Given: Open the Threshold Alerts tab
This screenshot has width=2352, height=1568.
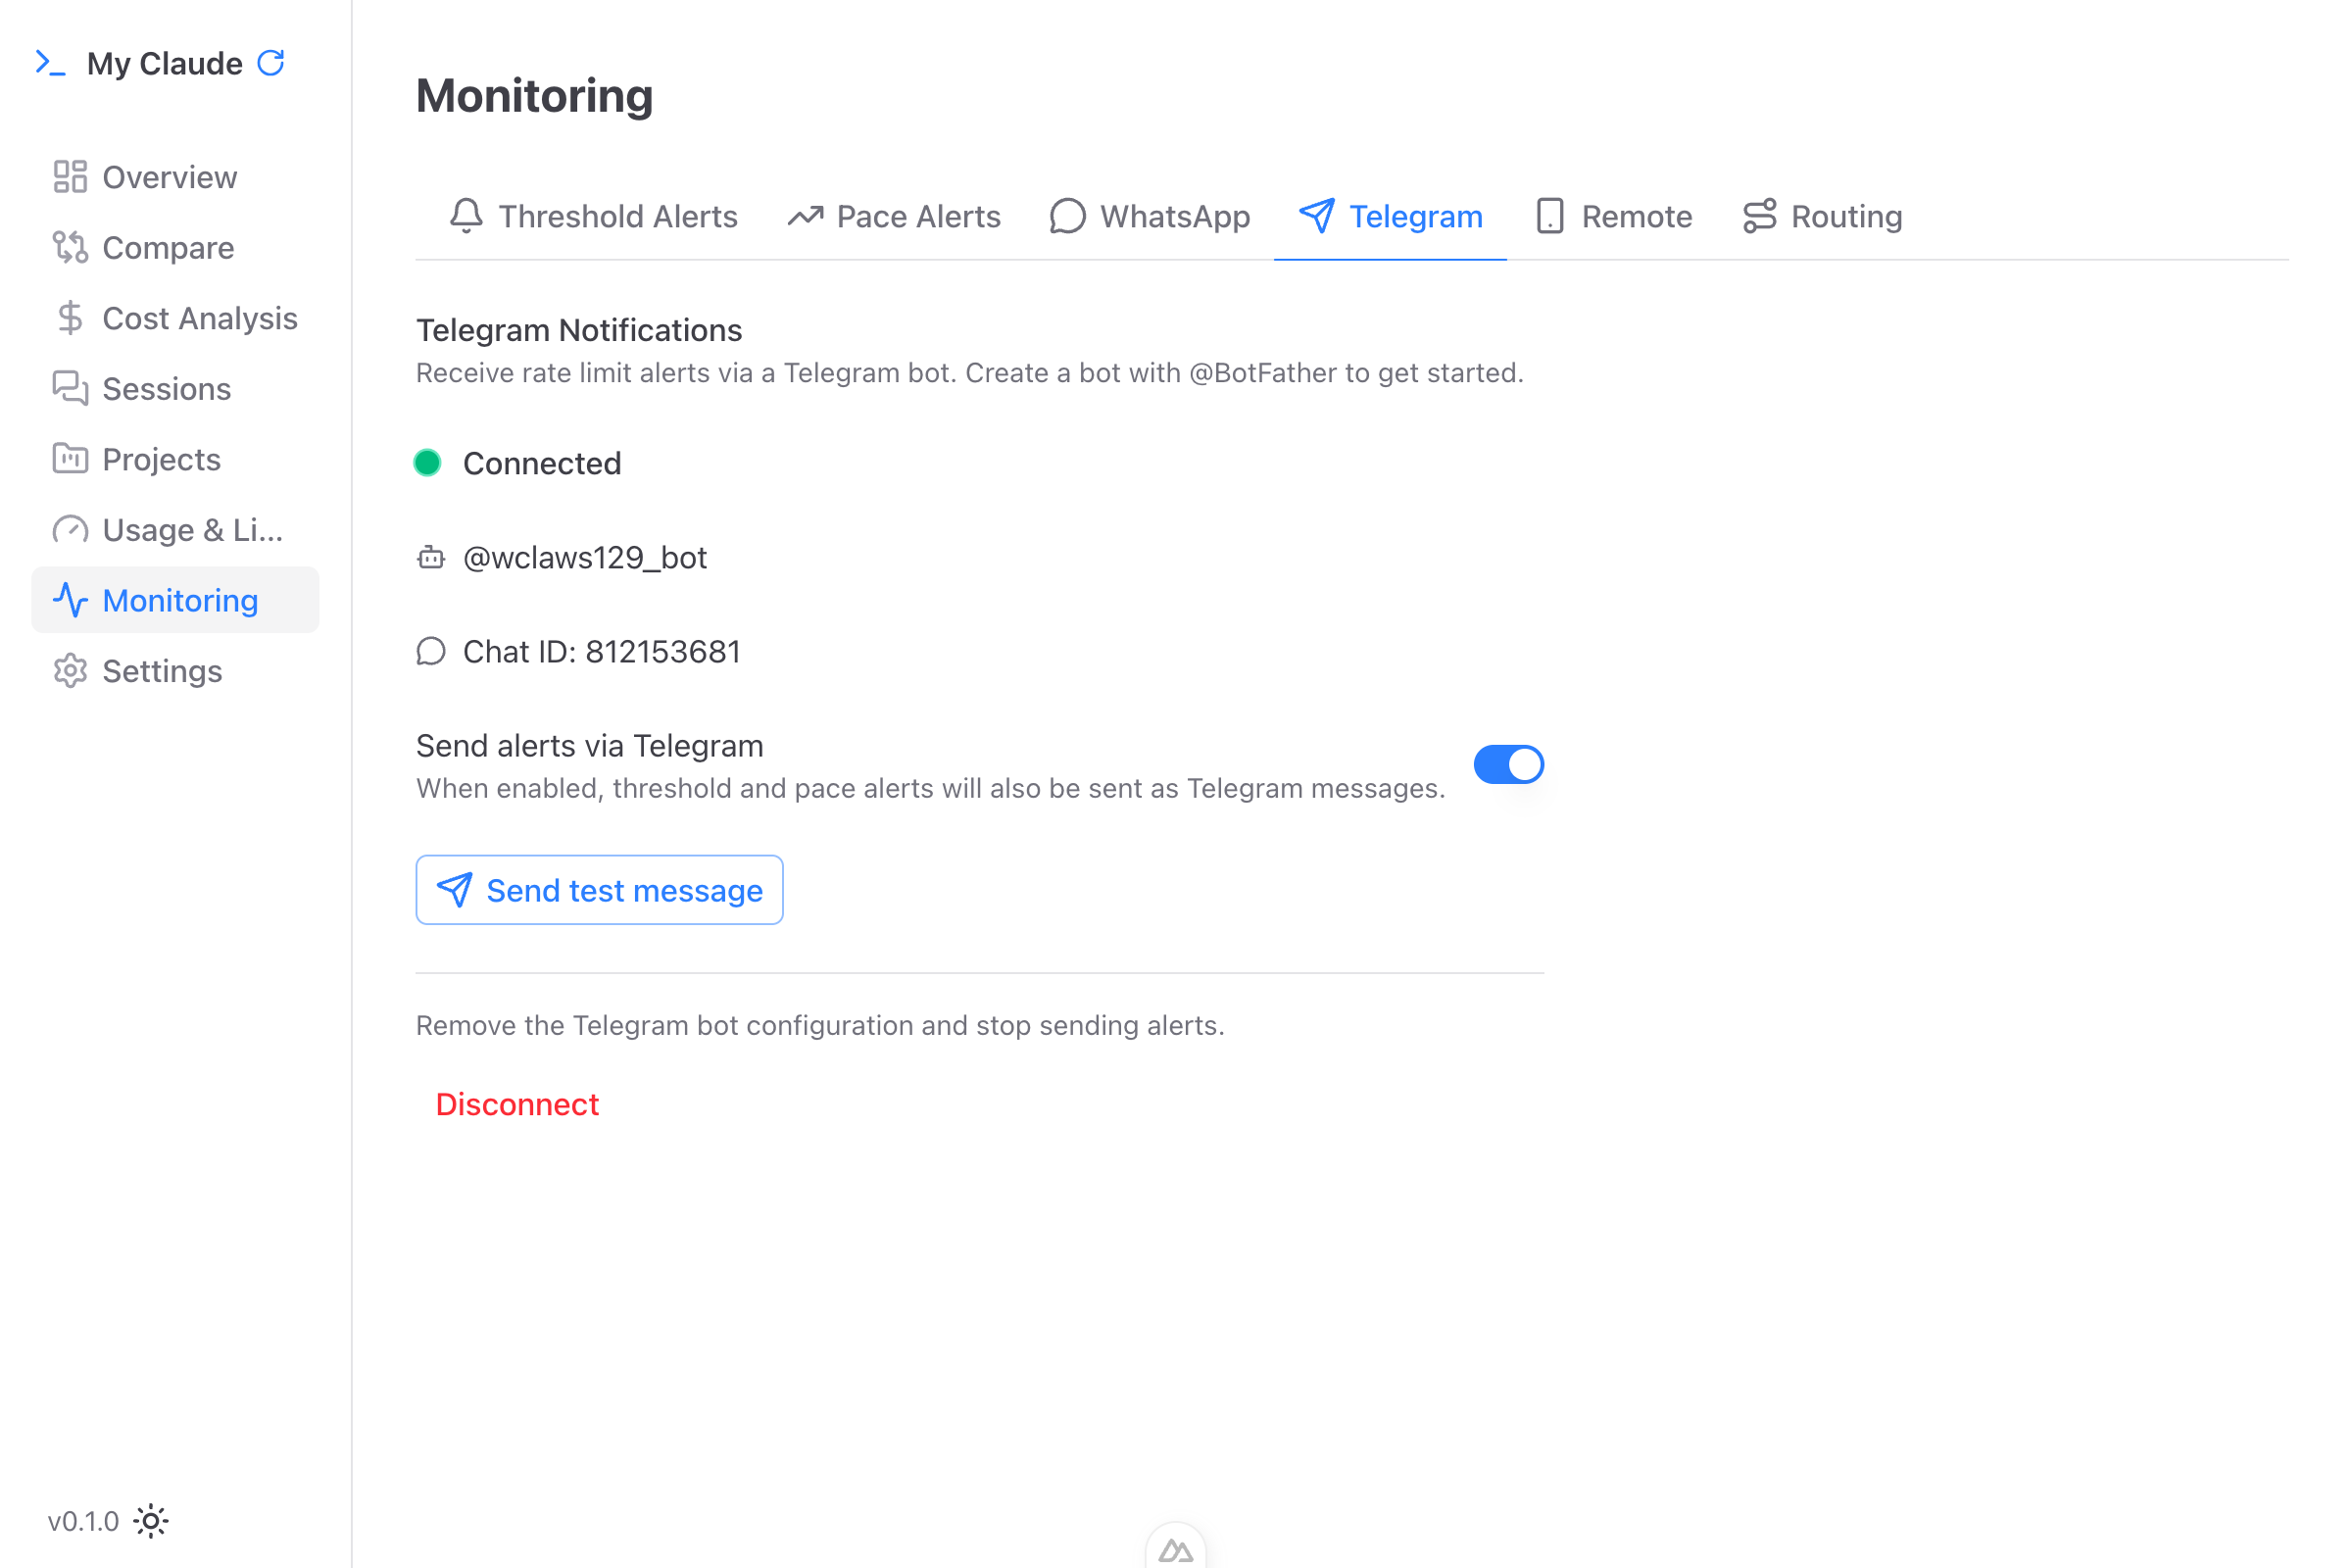Looking at the screenshot, I should 594,216.
